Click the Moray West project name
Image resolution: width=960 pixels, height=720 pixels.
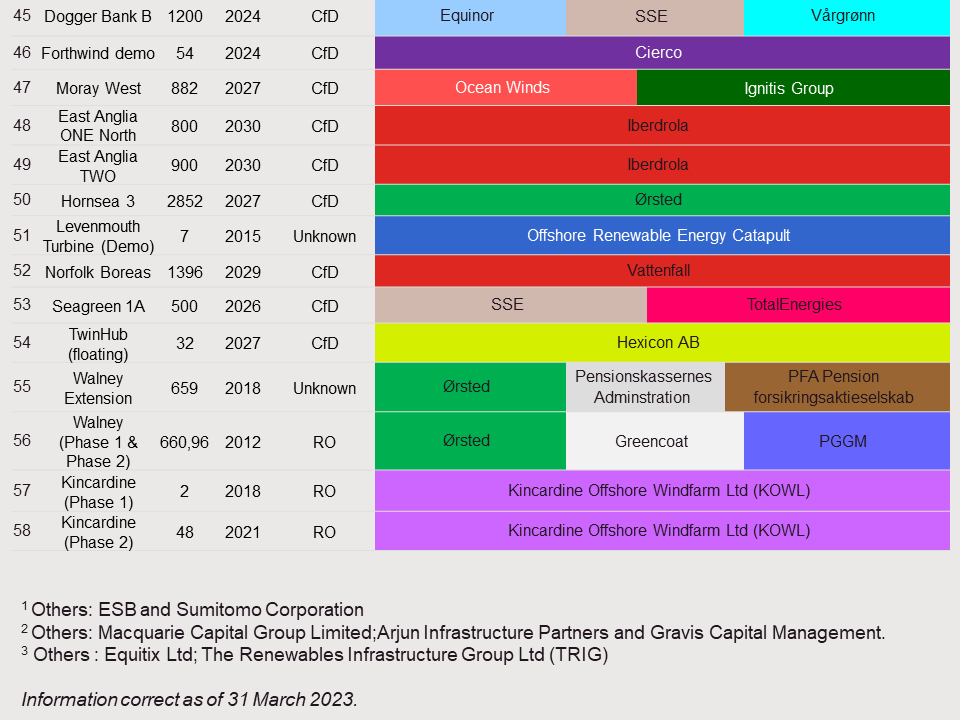(98, 89)
